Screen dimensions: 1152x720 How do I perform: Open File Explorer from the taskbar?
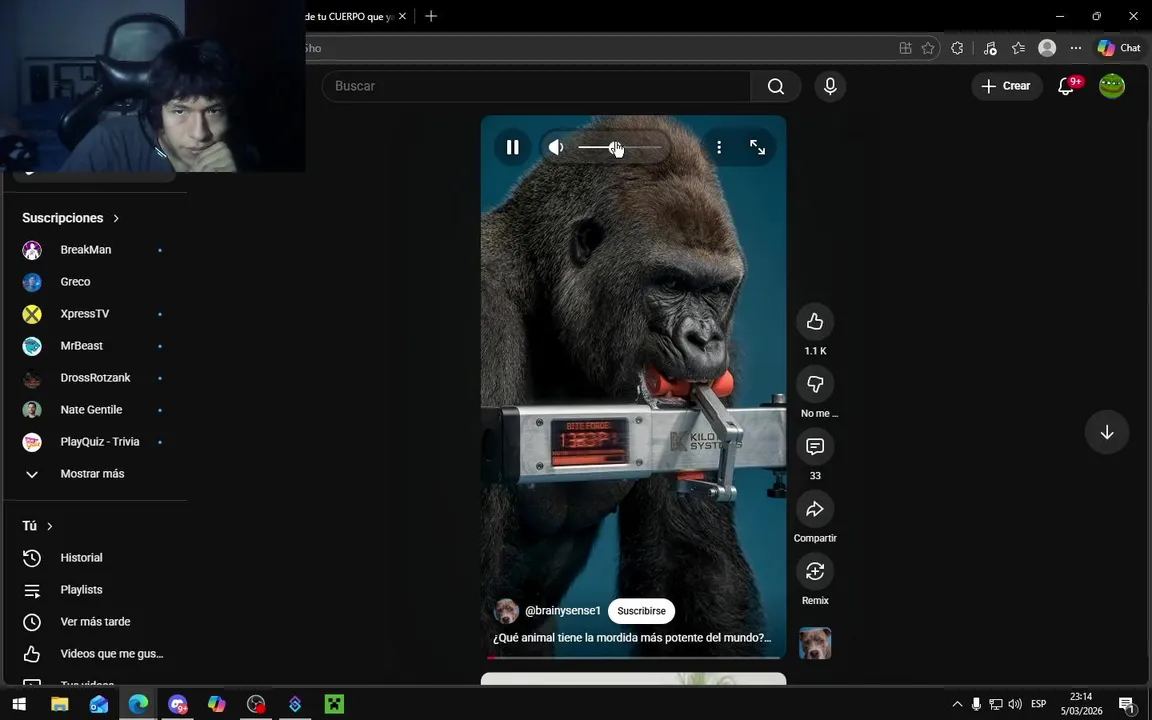[x=60, y=704]
